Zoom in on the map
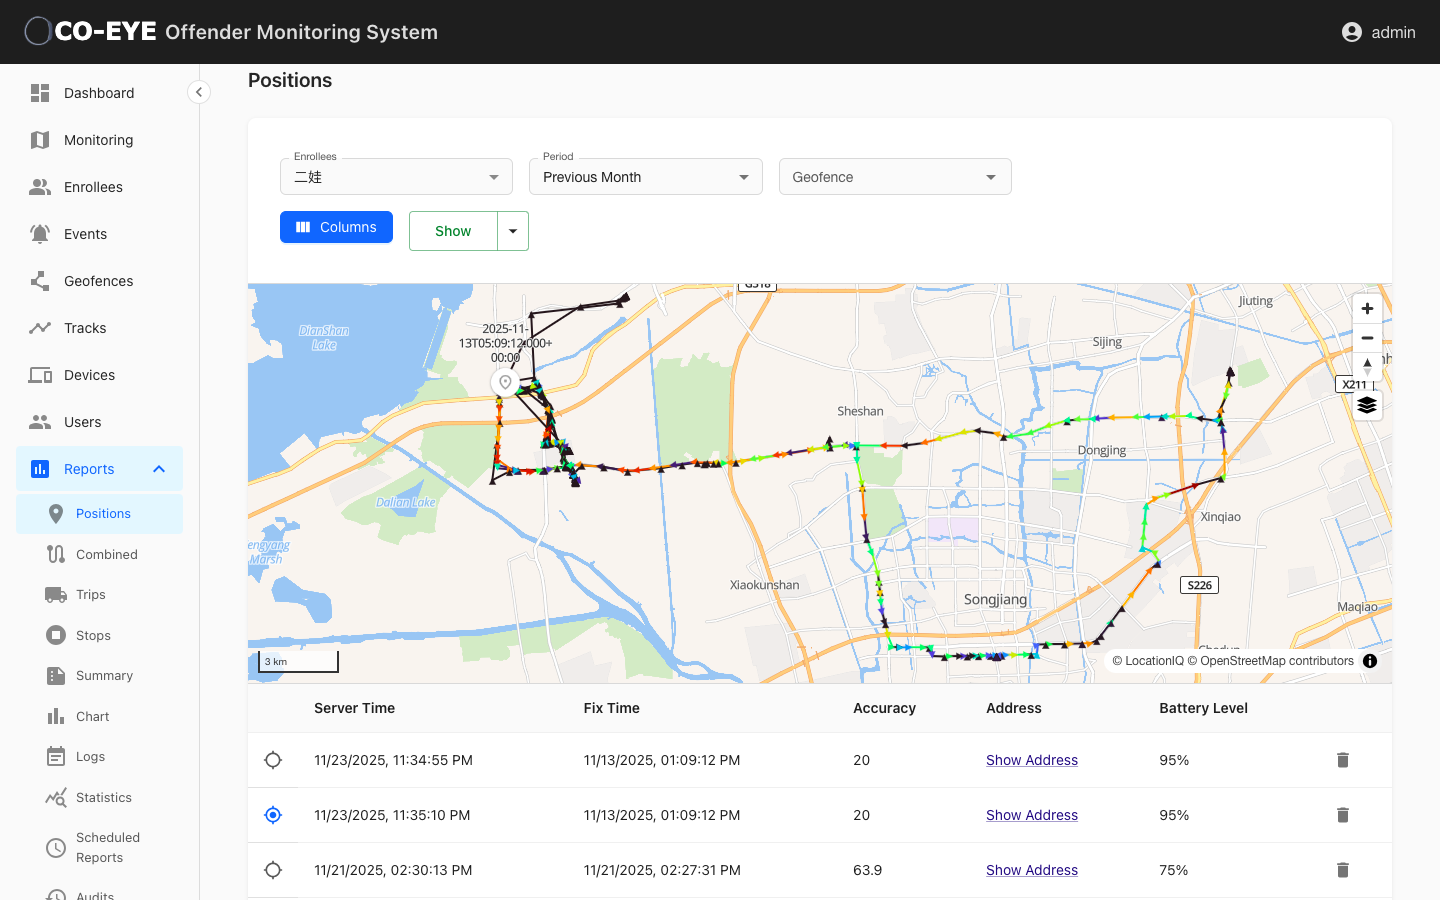The height and width of the screenshot is (900, 1440). click(x=1367, y=309)
